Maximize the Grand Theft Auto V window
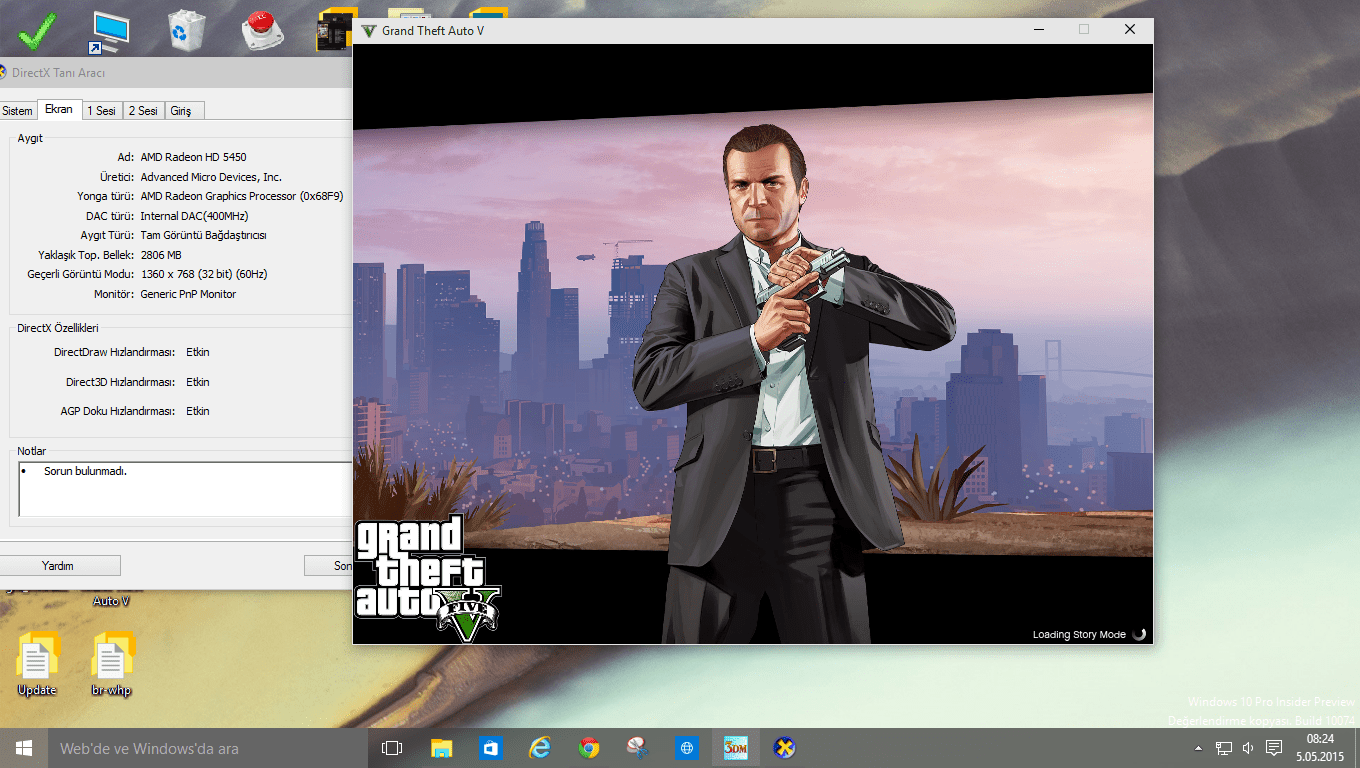The image size is (1360, 768). tap(1083, 30)
